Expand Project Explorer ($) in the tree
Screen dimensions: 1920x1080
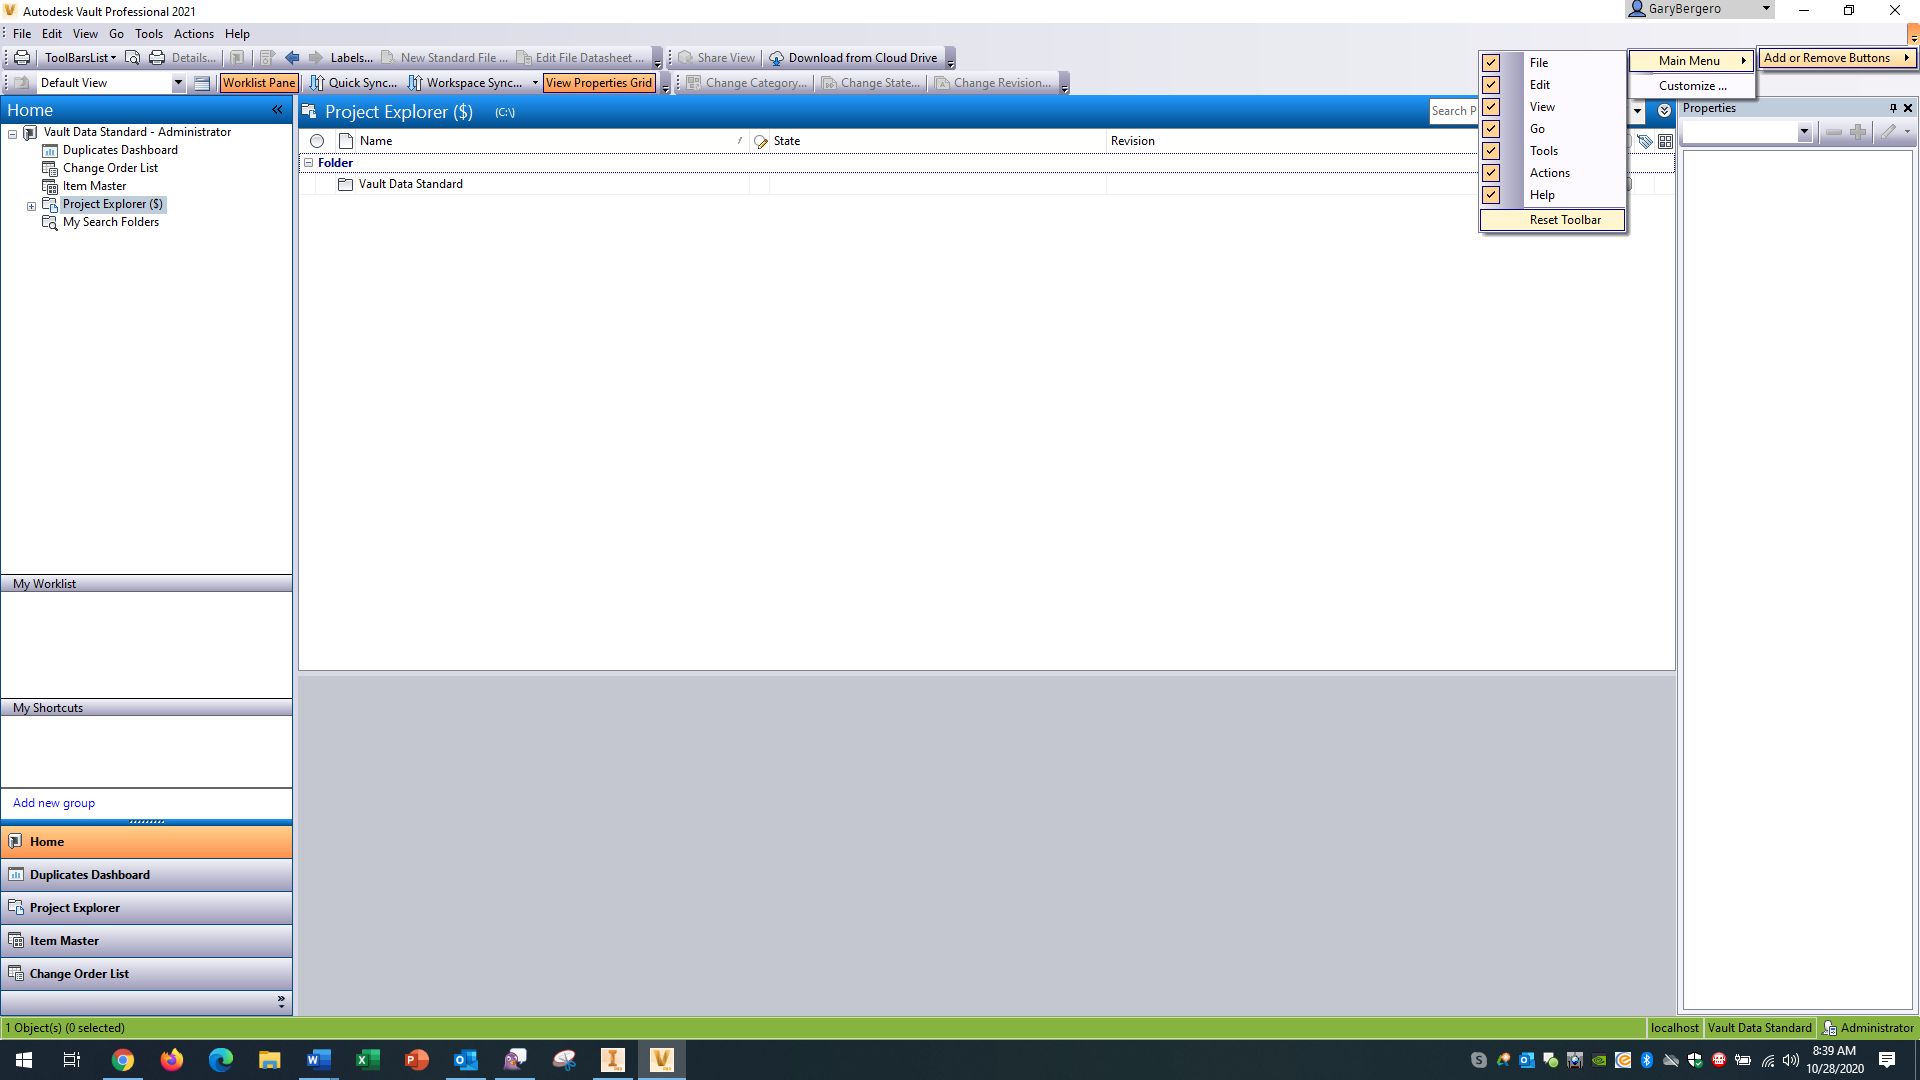31,205
